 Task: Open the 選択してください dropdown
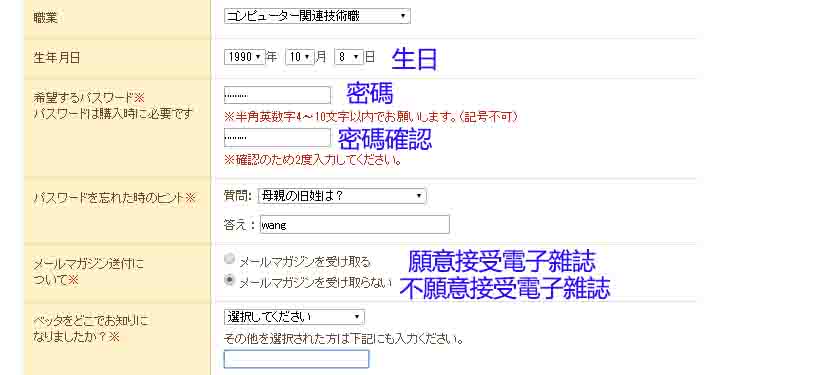click(x=294, y=317)
